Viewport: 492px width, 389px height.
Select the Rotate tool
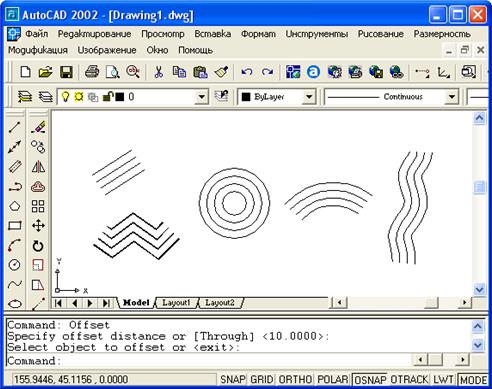click(38, 246)
